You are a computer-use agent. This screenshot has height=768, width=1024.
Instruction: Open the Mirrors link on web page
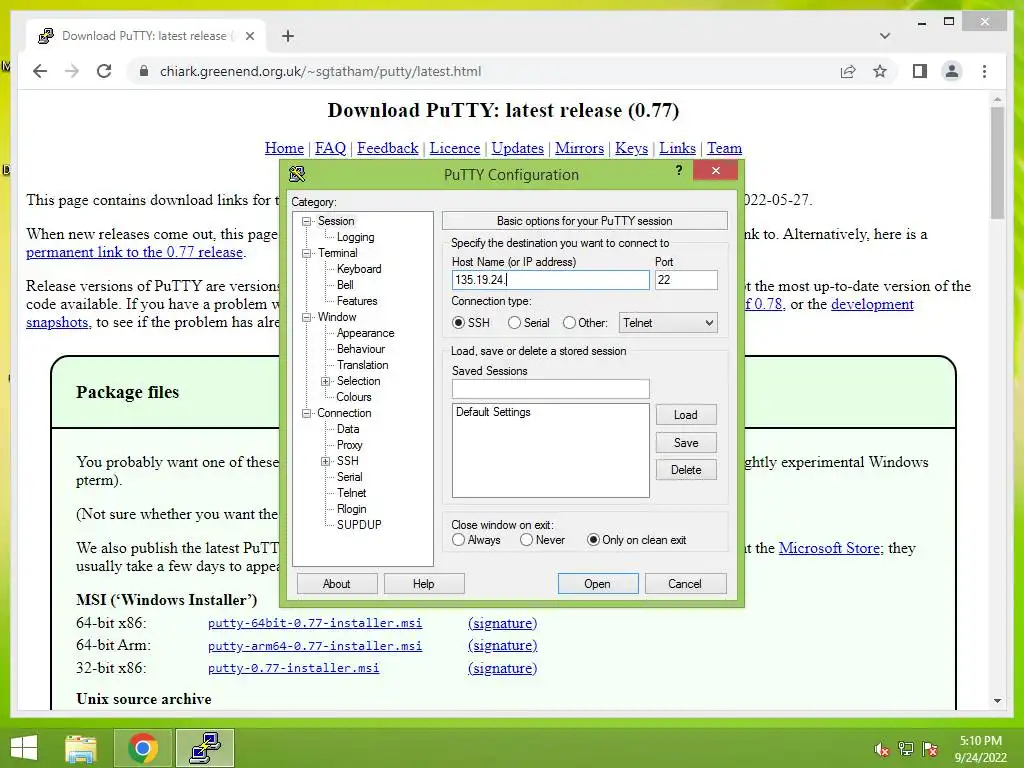coord(579,148)
